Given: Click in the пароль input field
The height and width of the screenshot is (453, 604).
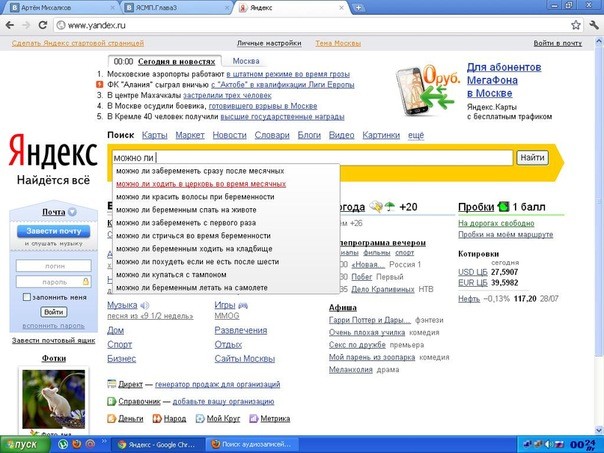Looking at the screenshot, I should coord(54,282).
